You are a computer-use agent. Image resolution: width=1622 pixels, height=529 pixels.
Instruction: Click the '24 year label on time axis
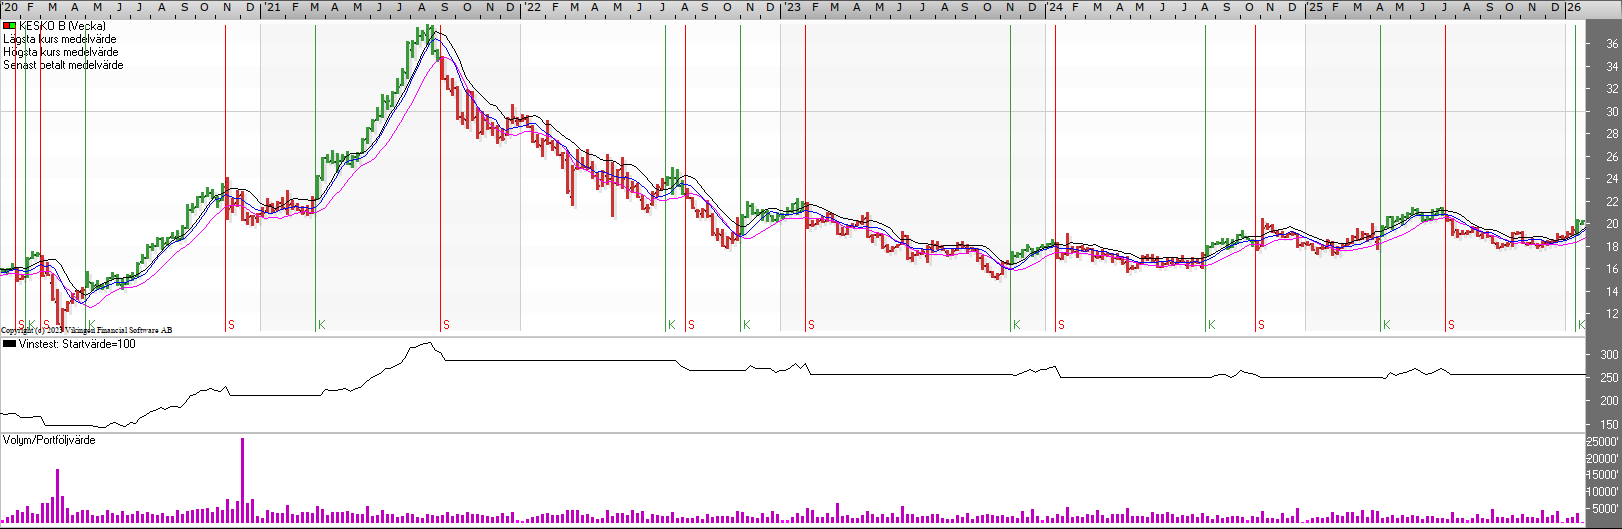click(x=1054, y=7)
